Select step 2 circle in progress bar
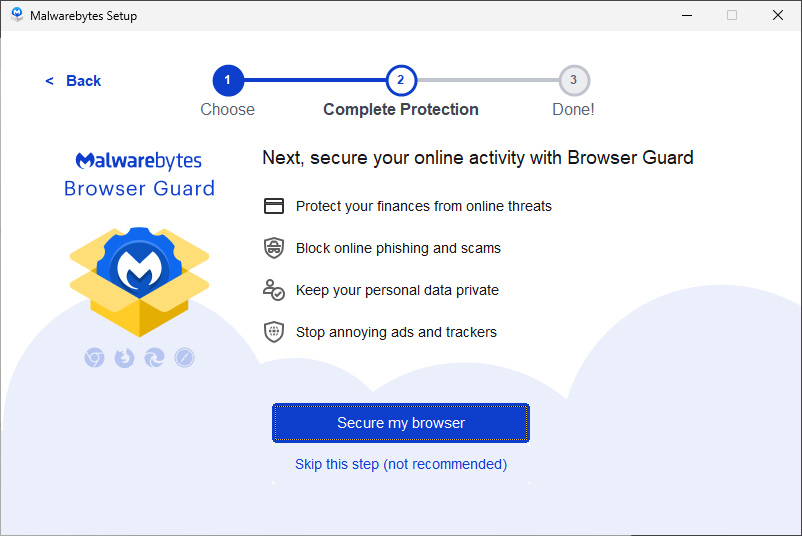This screenshot has height=536, width=802. [x=400, y=80]
